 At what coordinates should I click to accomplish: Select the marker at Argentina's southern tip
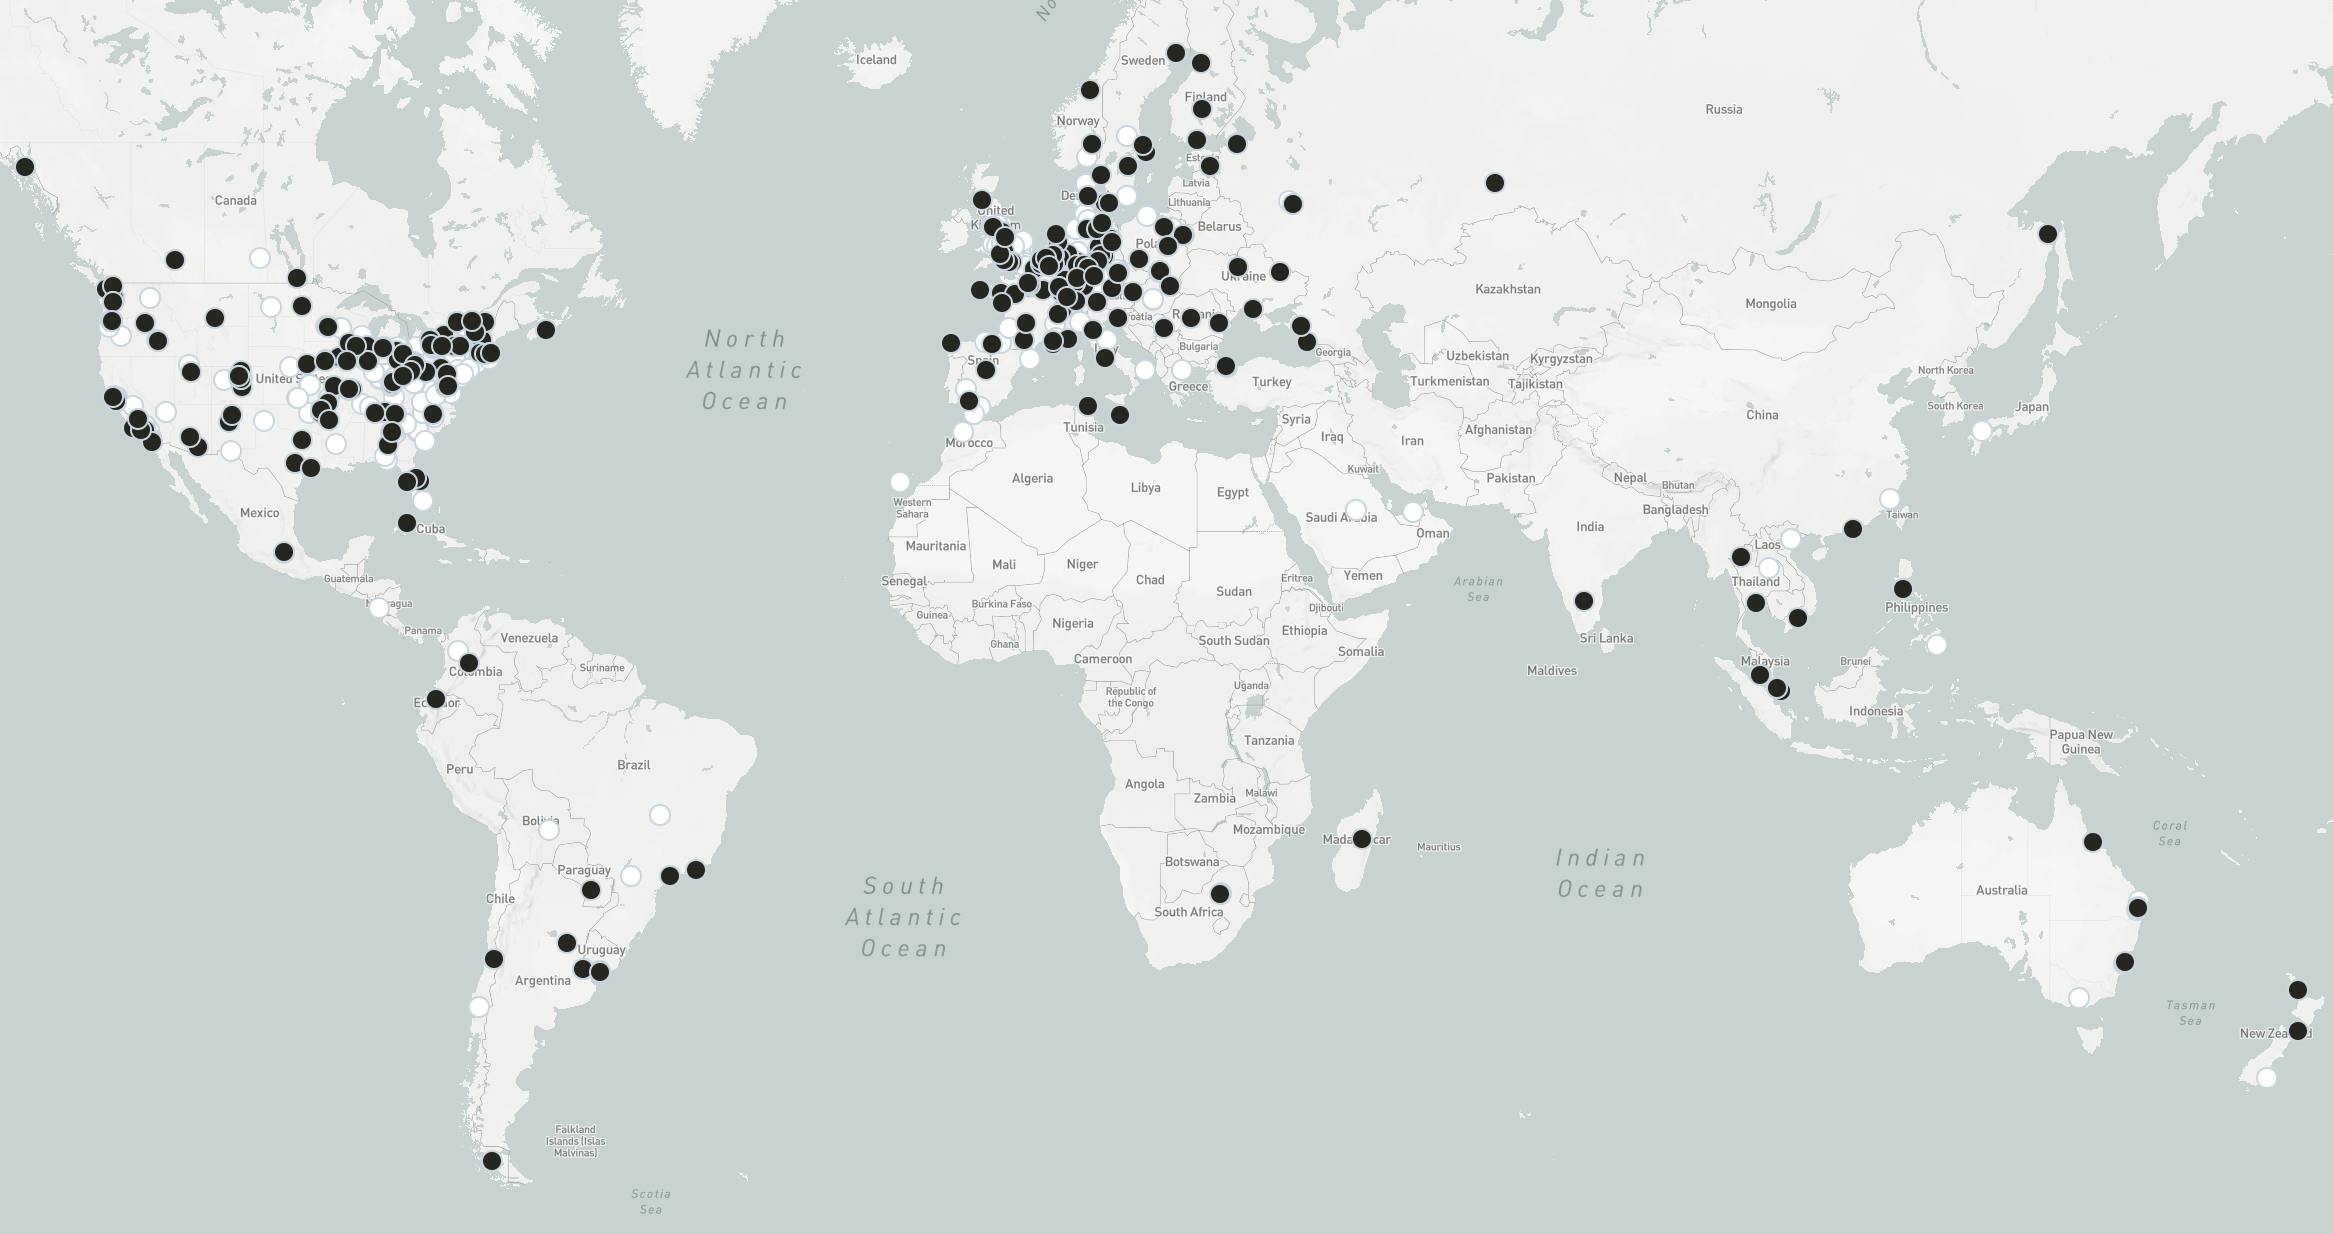[x=492, y=1161]
